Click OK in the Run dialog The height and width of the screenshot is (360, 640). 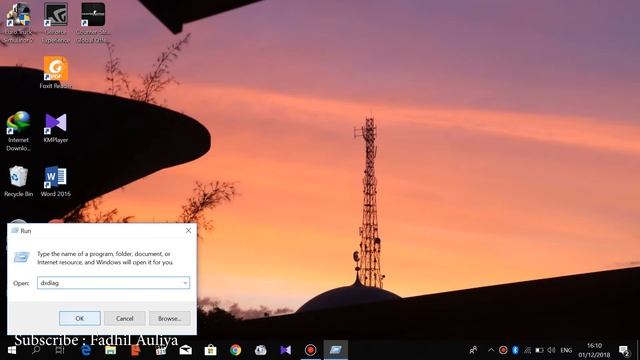click(80, 318)
